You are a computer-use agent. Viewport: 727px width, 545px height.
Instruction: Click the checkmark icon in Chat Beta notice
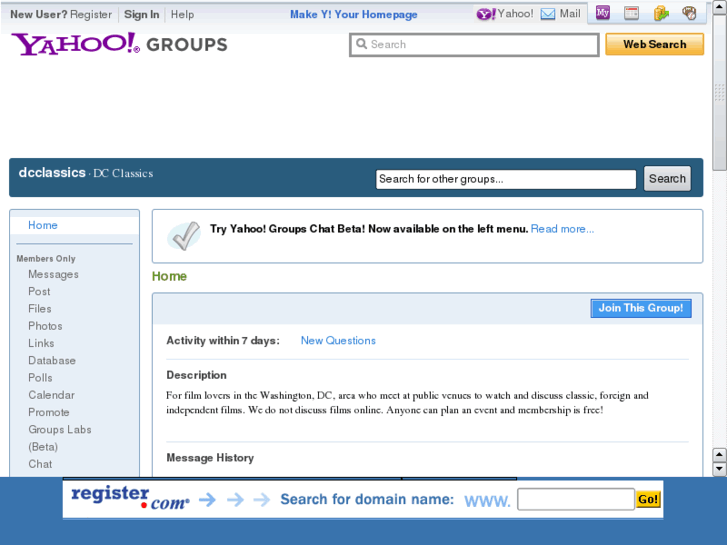[x=184, y=236]
